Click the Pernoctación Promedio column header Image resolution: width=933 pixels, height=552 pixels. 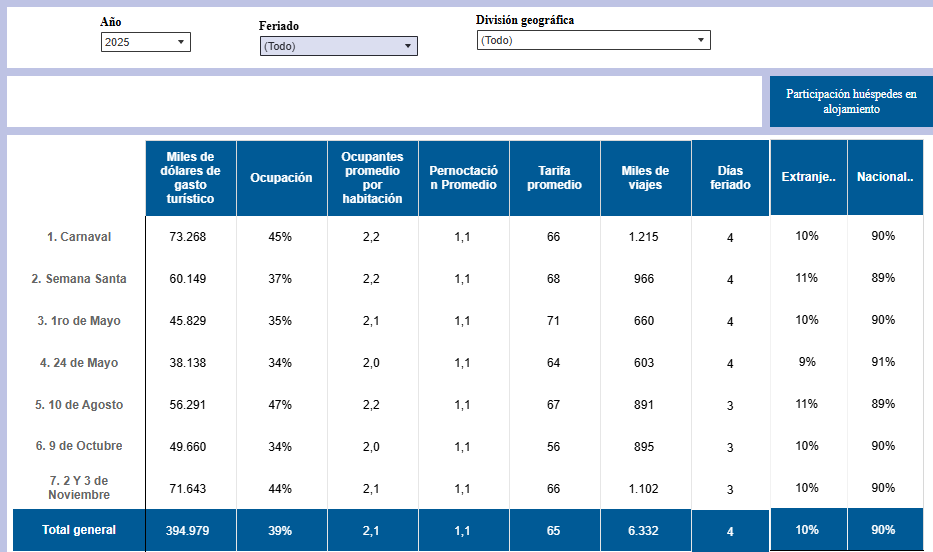[x=463, y=178]
